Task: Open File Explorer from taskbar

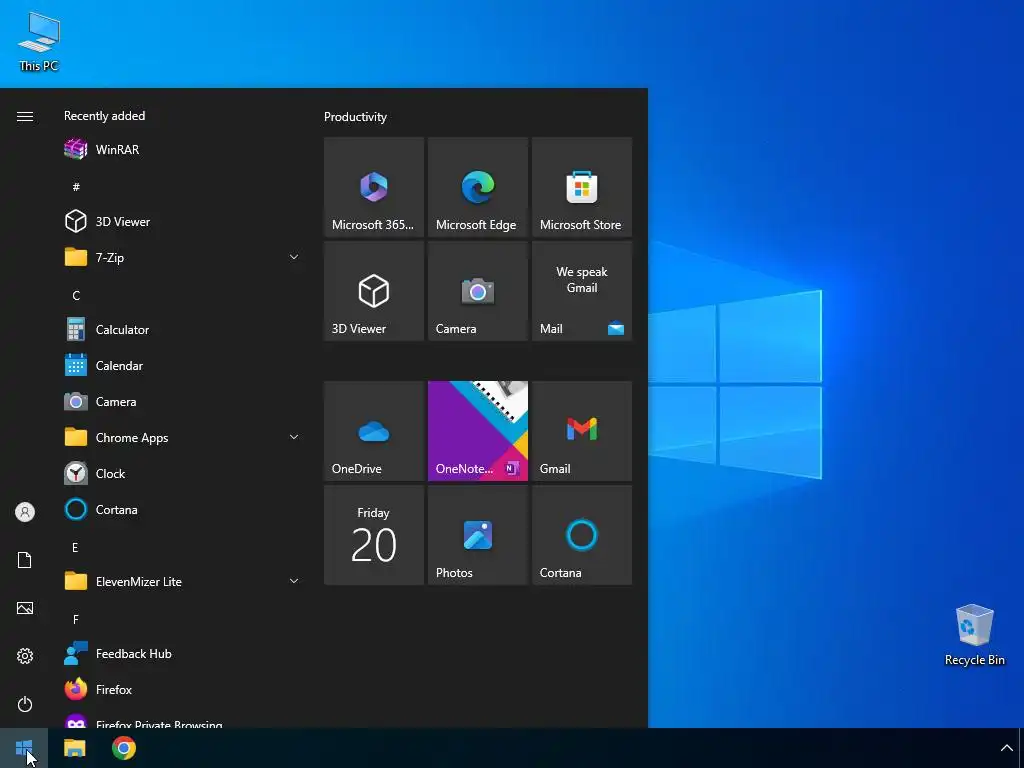Action: pyautogui.click(x=74, y=748)
